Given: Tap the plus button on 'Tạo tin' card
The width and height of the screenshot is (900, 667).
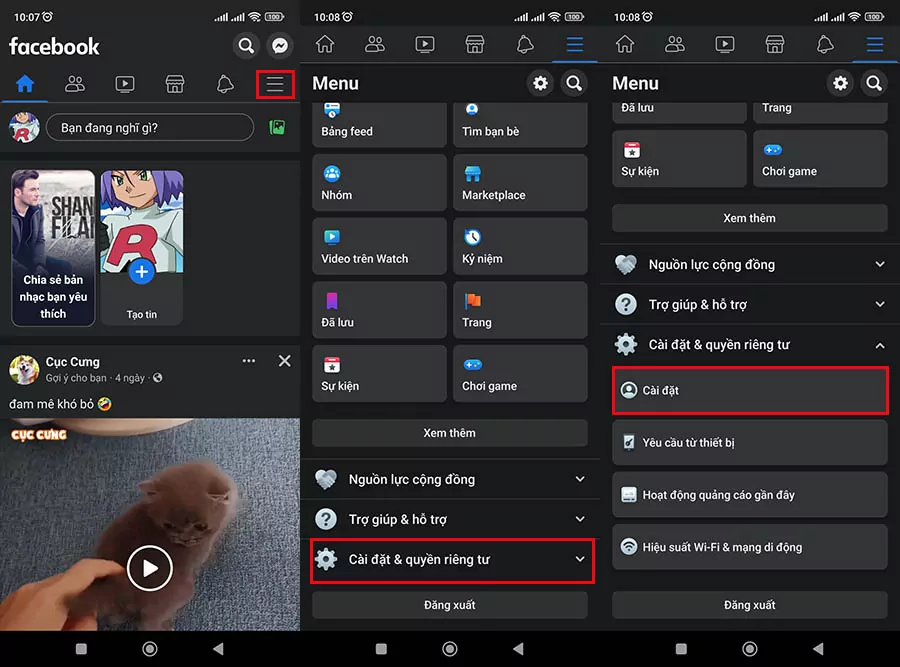Looking at the screenshot, I should point(142,272).
